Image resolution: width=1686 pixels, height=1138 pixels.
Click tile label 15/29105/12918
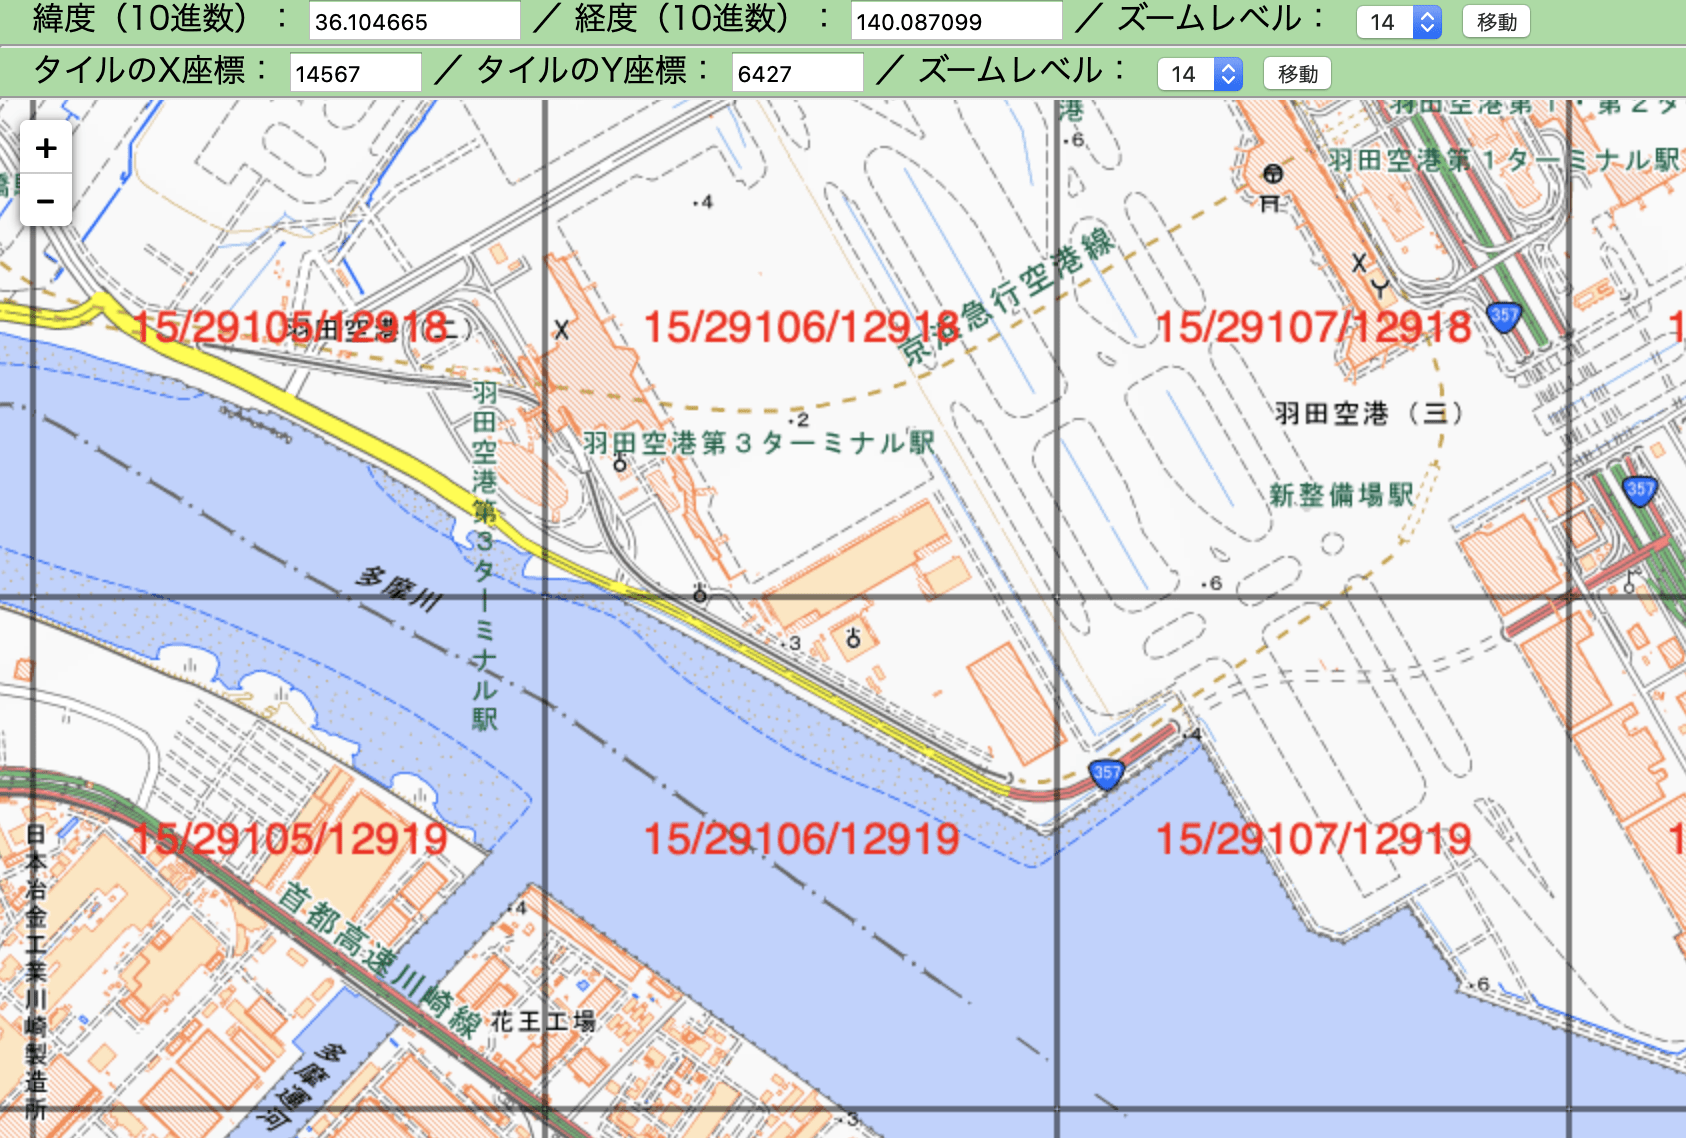tap(289, 327)
